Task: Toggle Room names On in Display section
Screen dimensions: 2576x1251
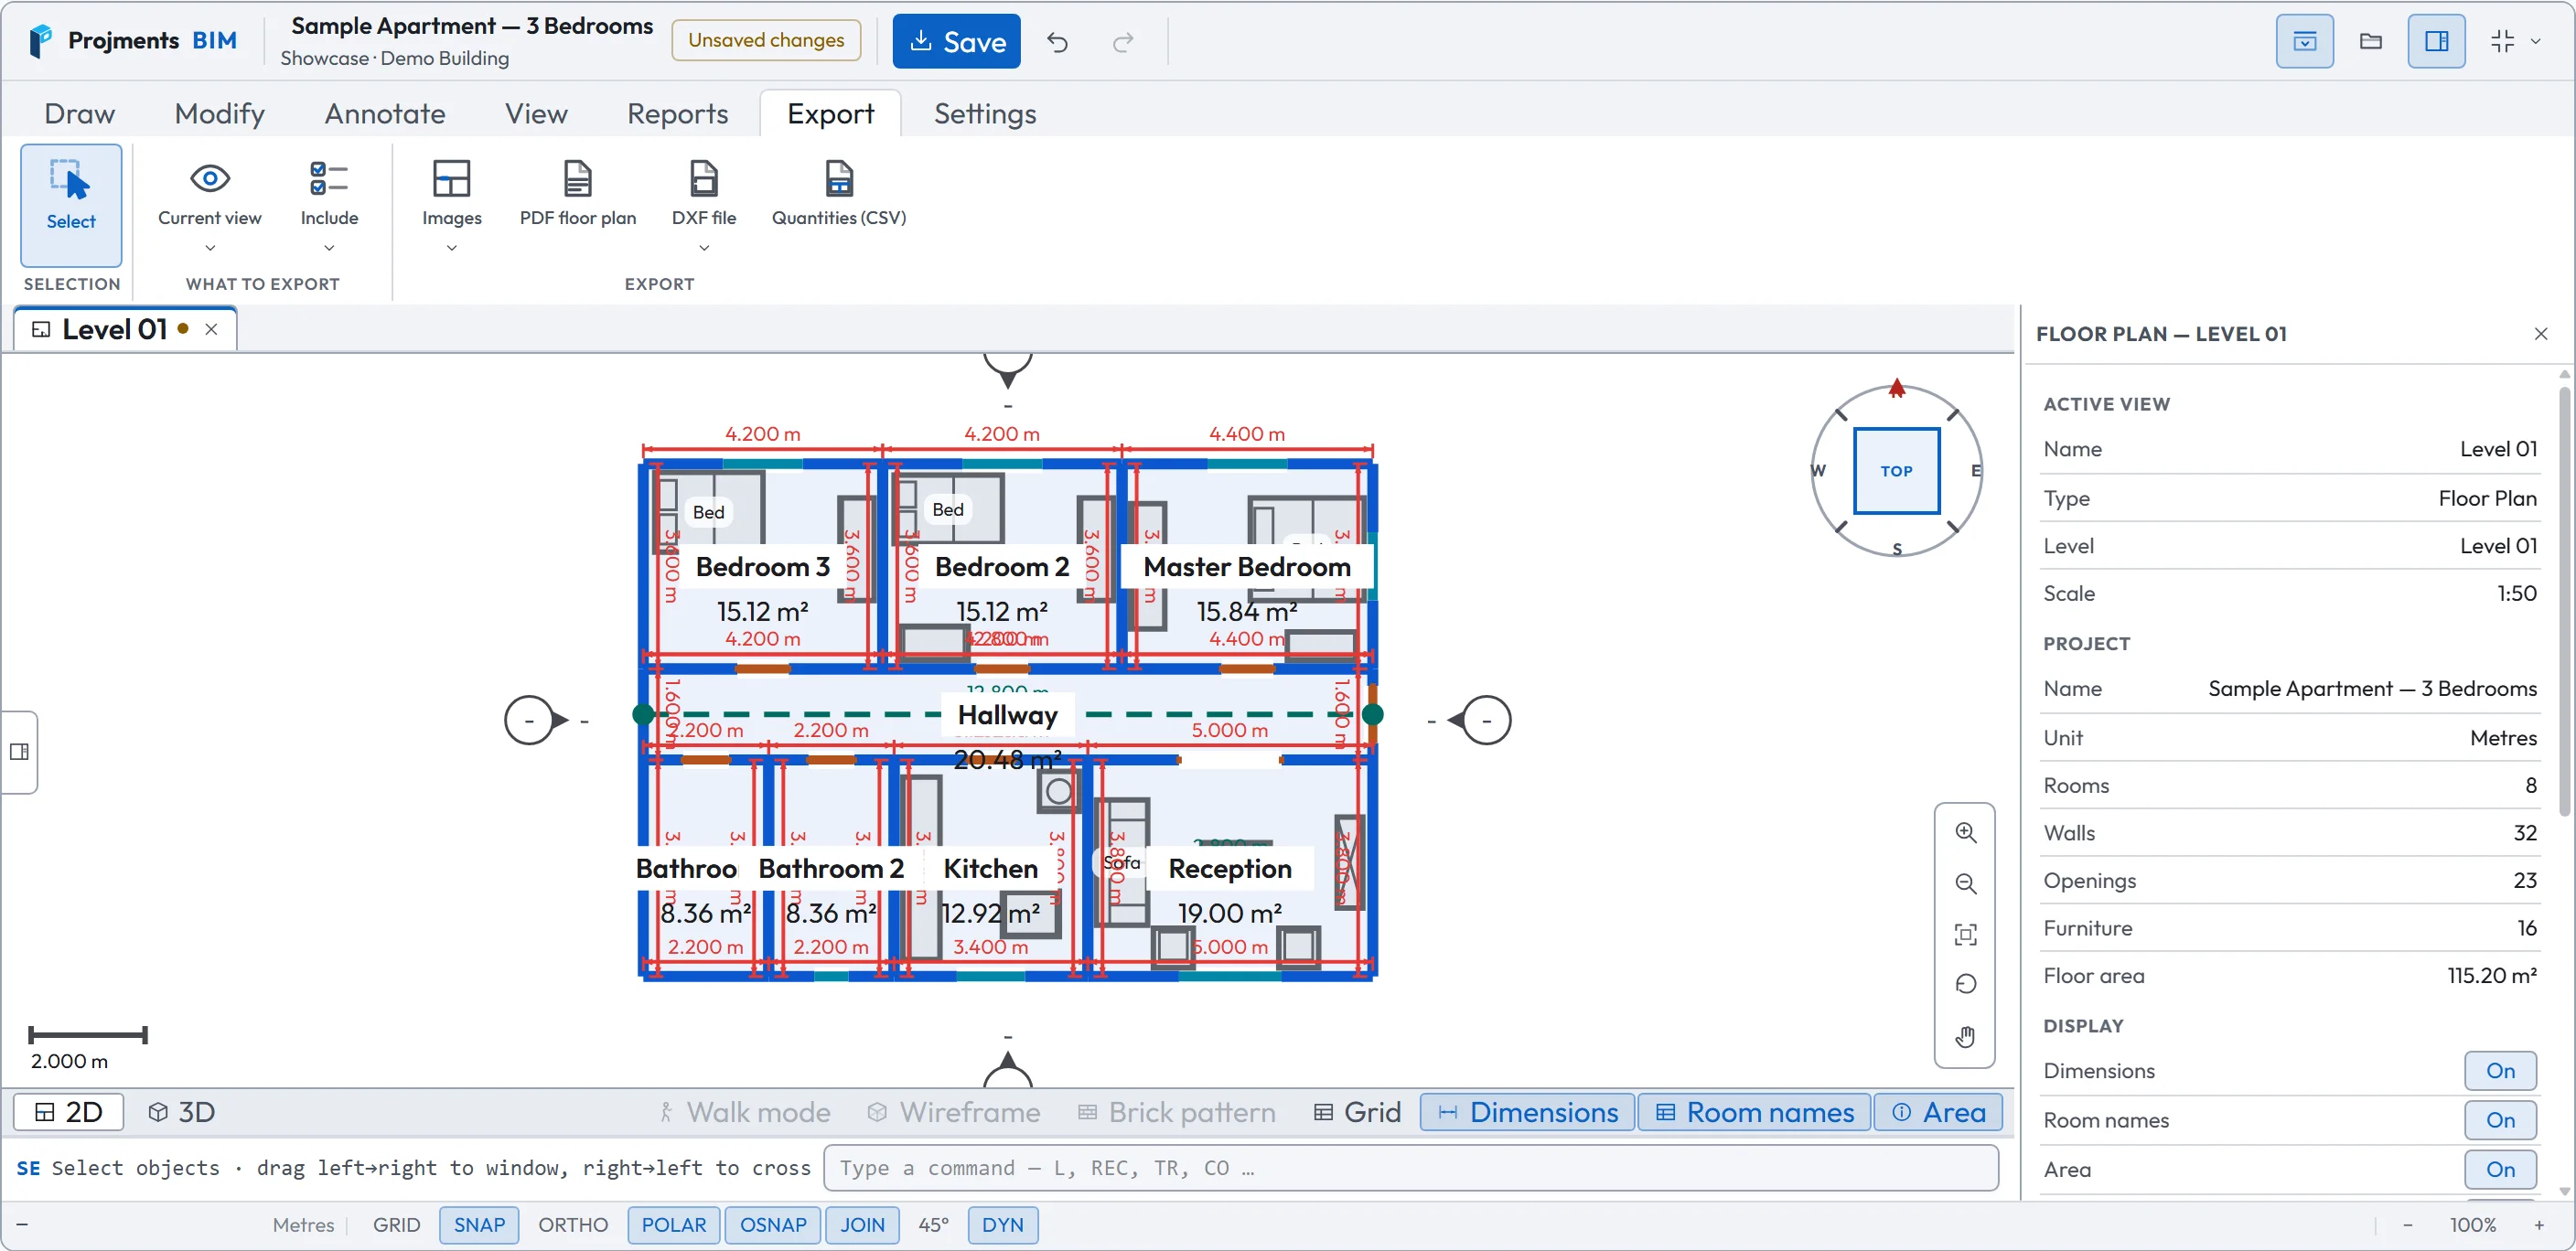Action: click(2500, 1120)
